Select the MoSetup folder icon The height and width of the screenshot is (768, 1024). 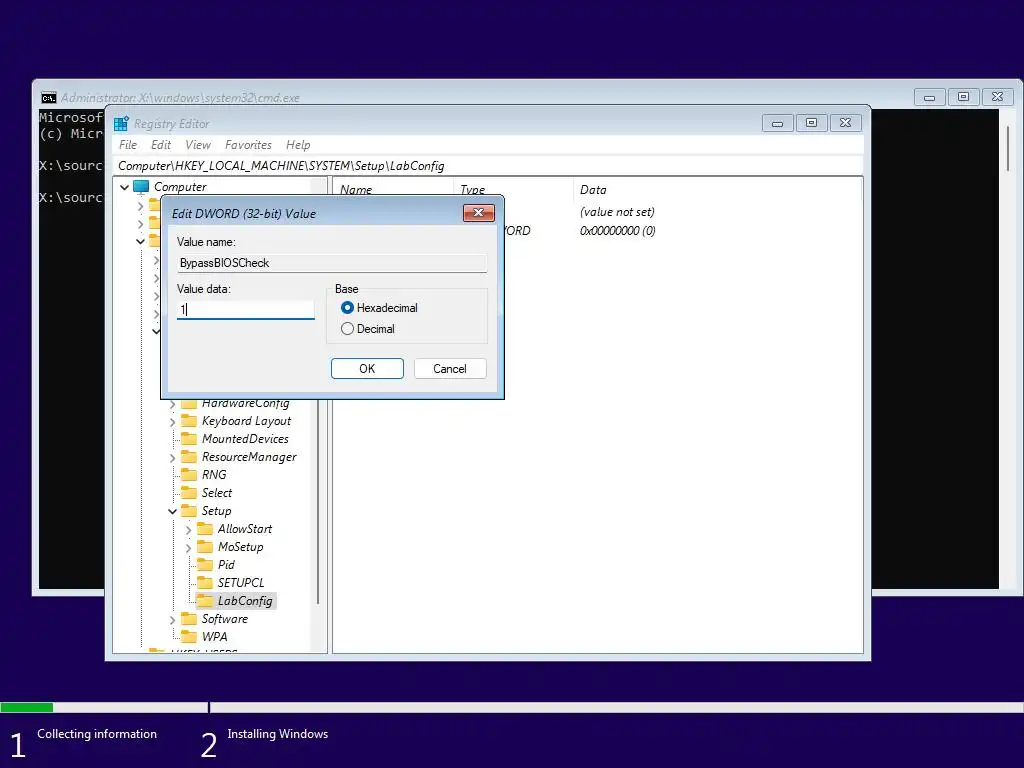pyautogui.click(x=205, y=547)
